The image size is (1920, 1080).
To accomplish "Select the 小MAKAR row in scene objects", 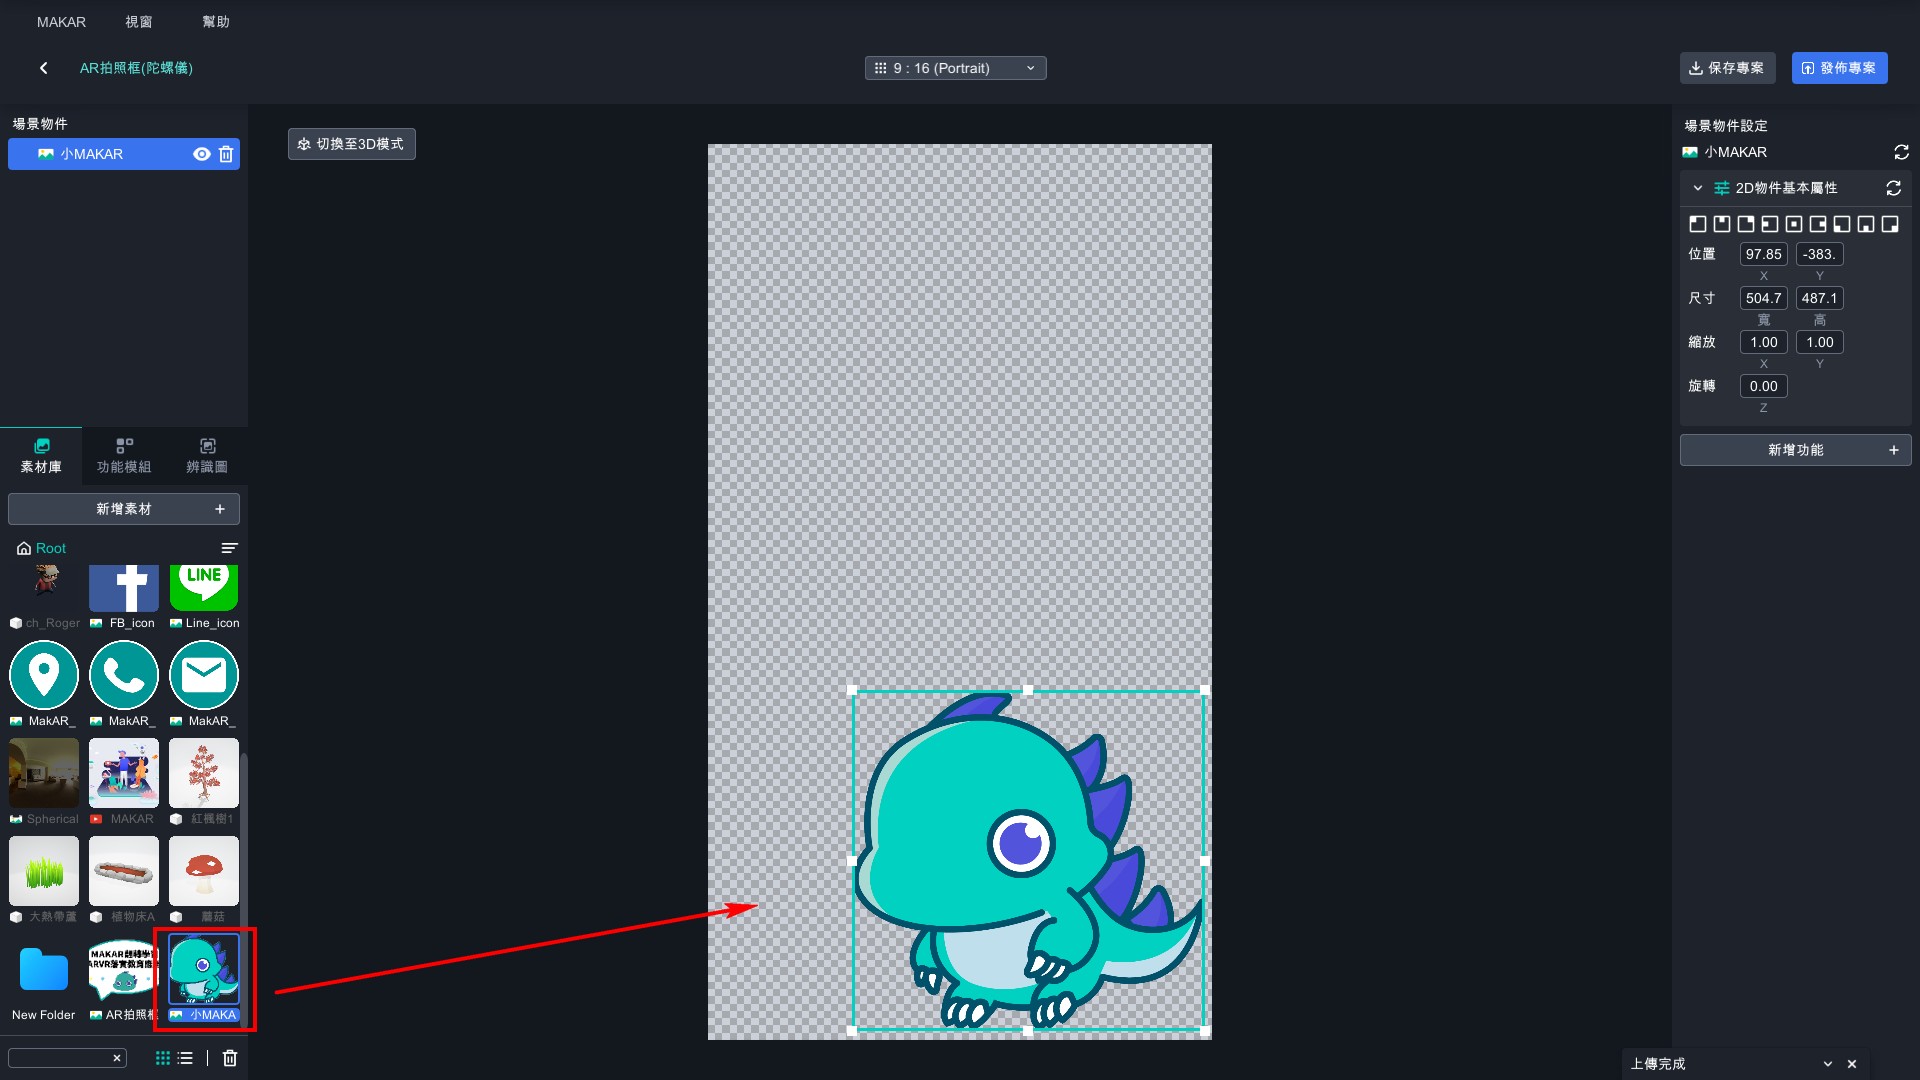I will [124, 154].
